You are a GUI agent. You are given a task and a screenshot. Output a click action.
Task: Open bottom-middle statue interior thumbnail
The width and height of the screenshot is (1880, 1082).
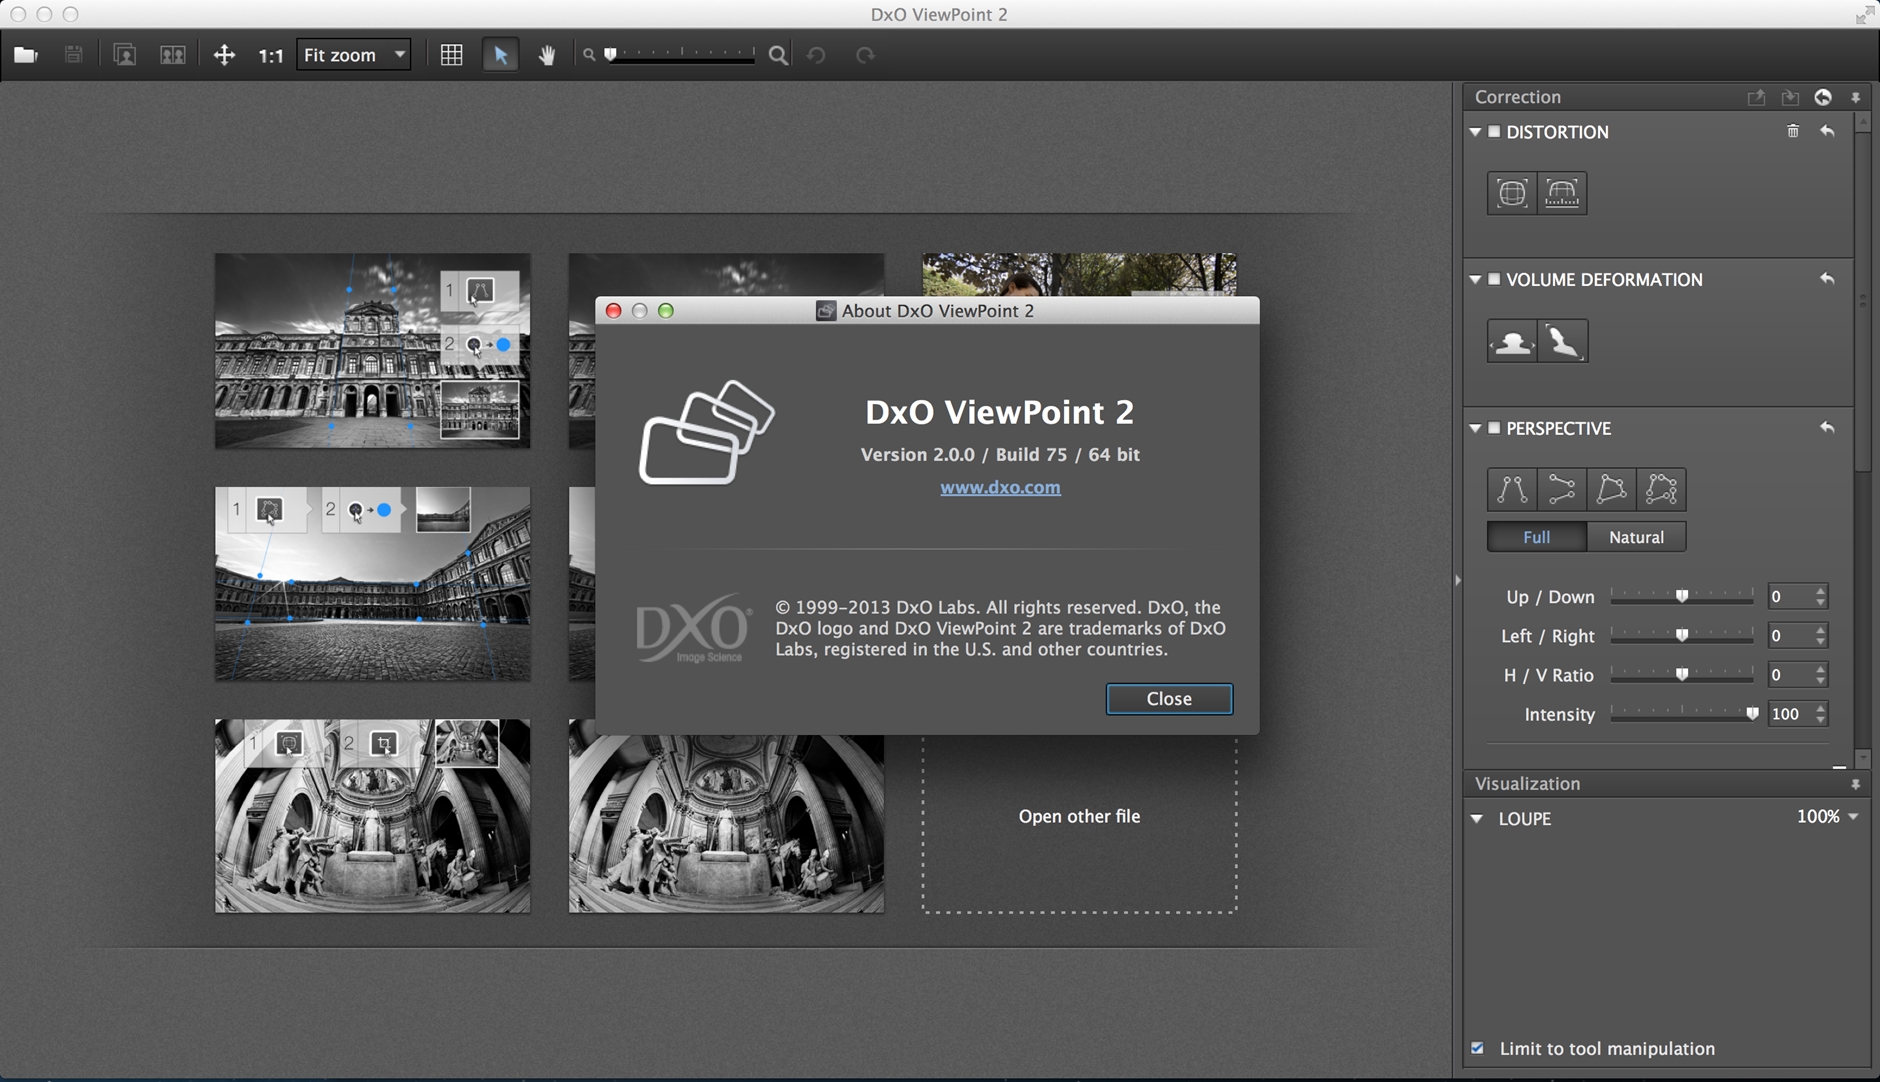[x=726, y=824]
